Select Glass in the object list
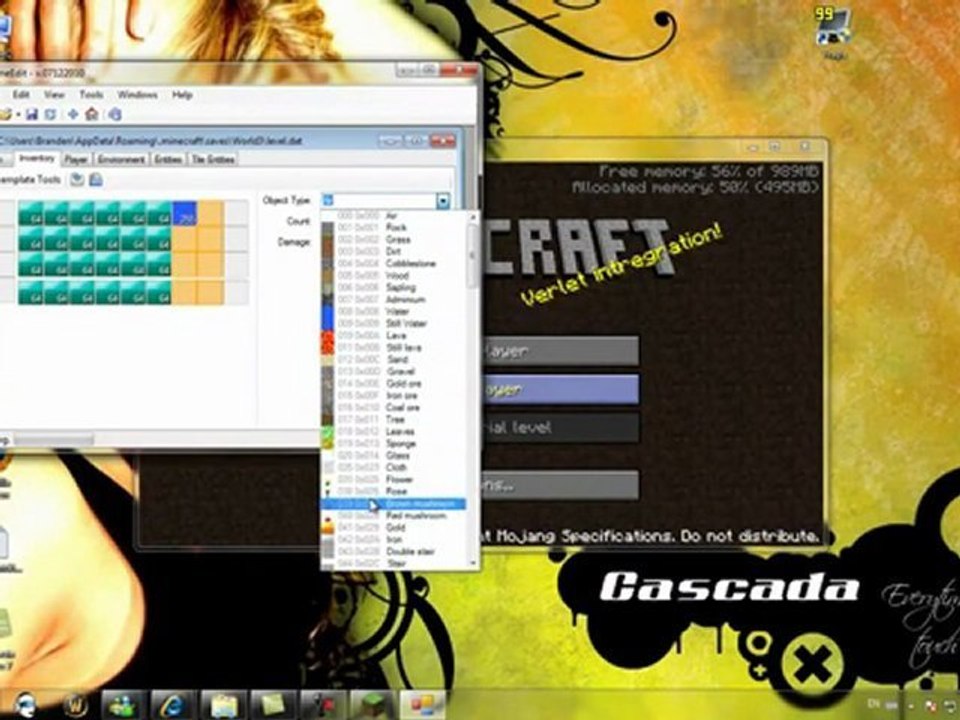960x720 pixels. point(394,456)
